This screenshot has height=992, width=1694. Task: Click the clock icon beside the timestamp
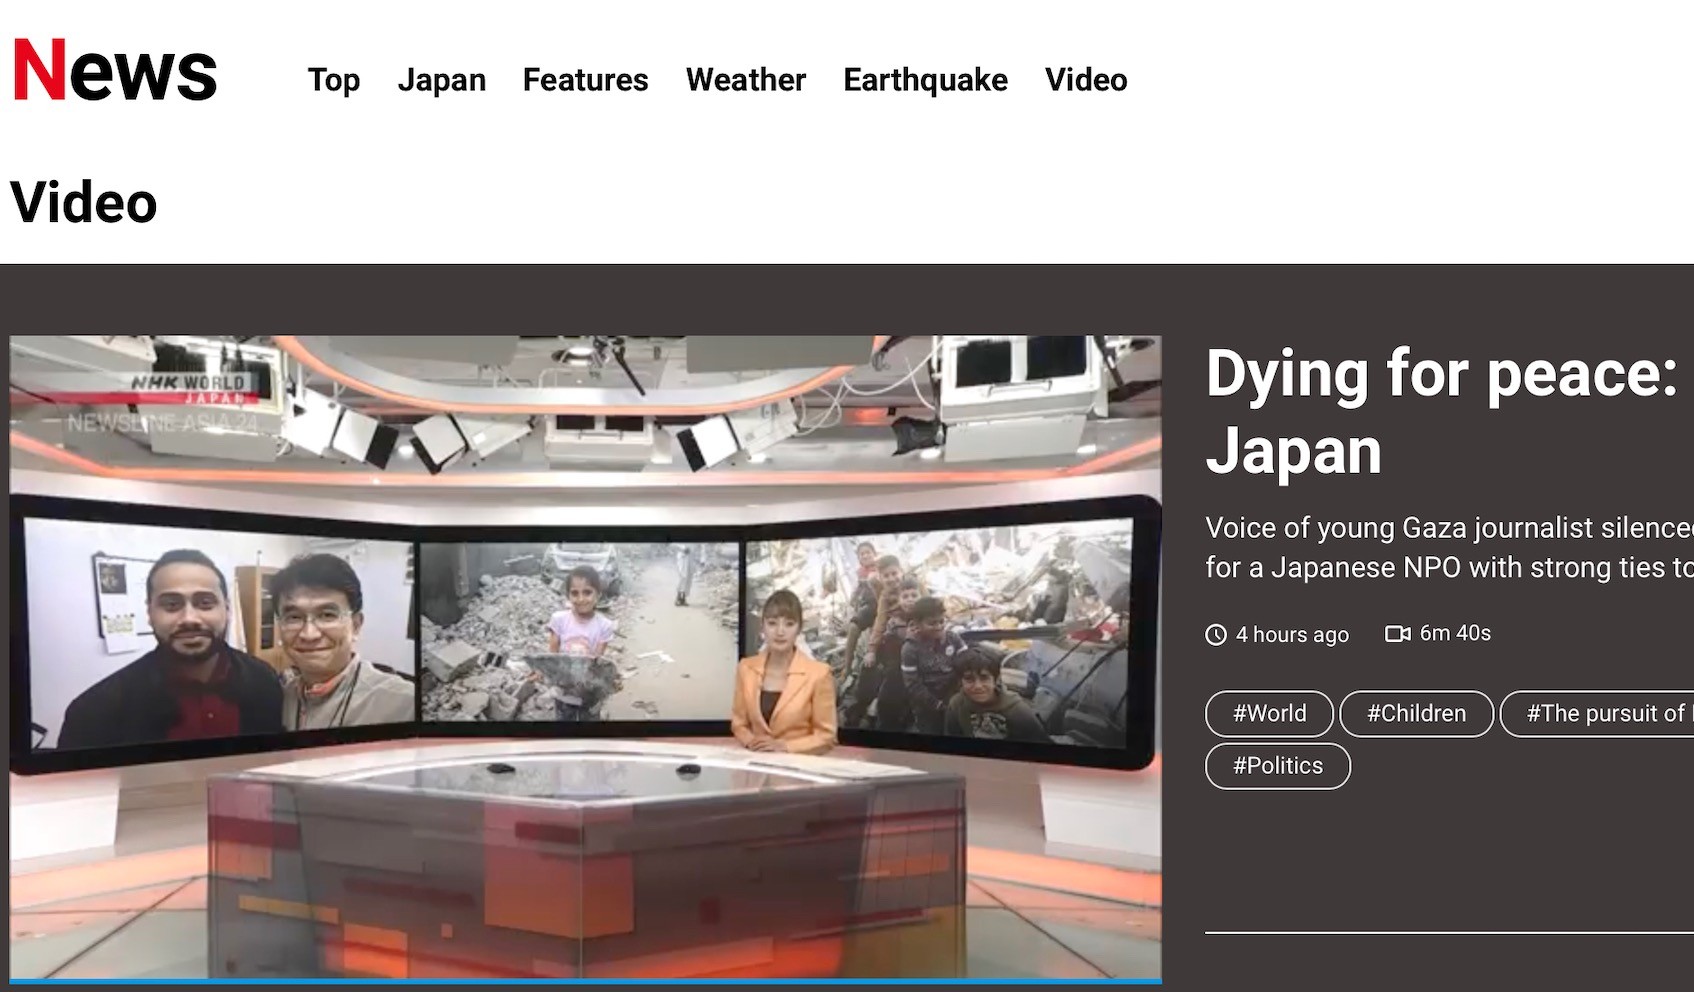1216,635
